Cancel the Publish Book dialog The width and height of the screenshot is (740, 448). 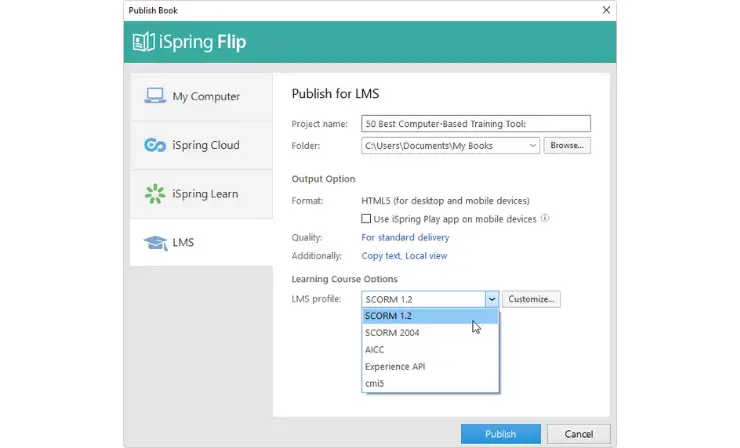pos(579,434)
